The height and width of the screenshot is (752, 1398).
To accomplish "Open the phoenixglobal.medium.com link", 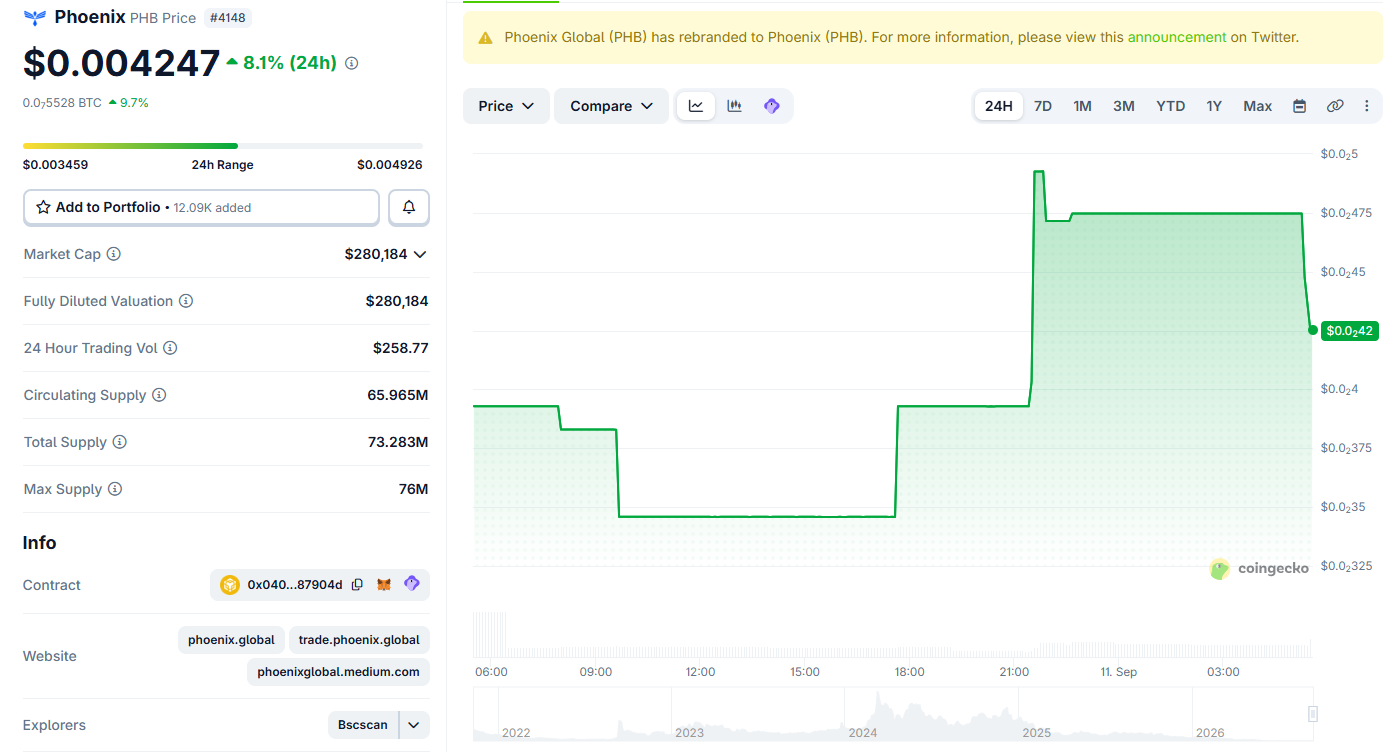I will (338, 672).
